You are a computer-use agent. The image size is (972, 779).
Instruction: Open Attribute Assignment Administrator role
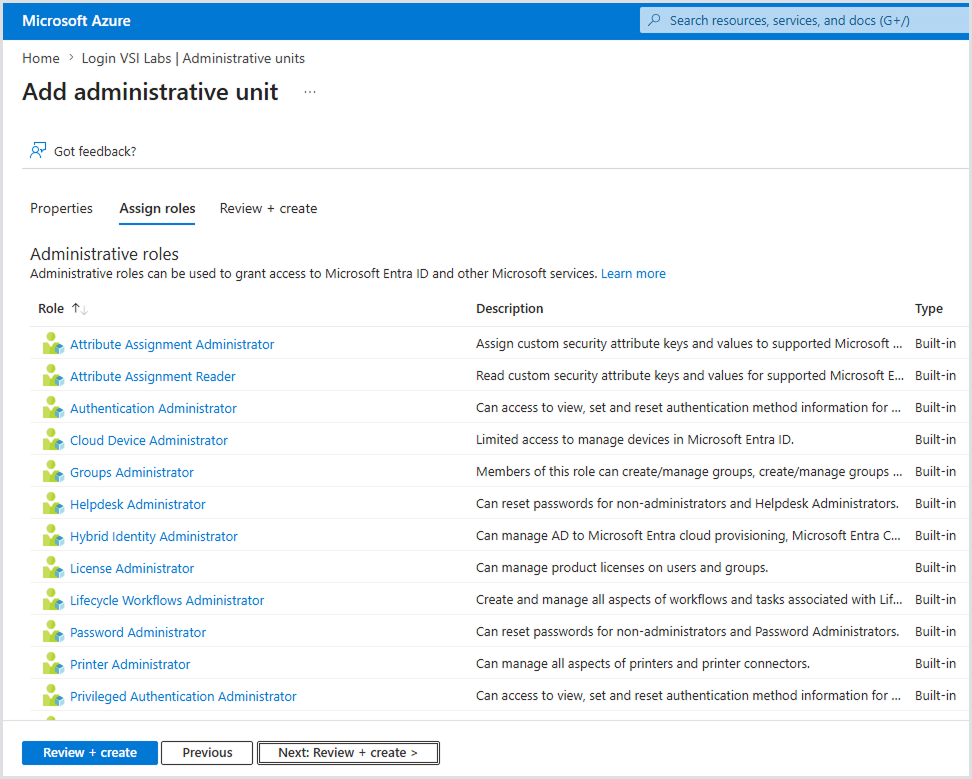[x=172, y=344]
